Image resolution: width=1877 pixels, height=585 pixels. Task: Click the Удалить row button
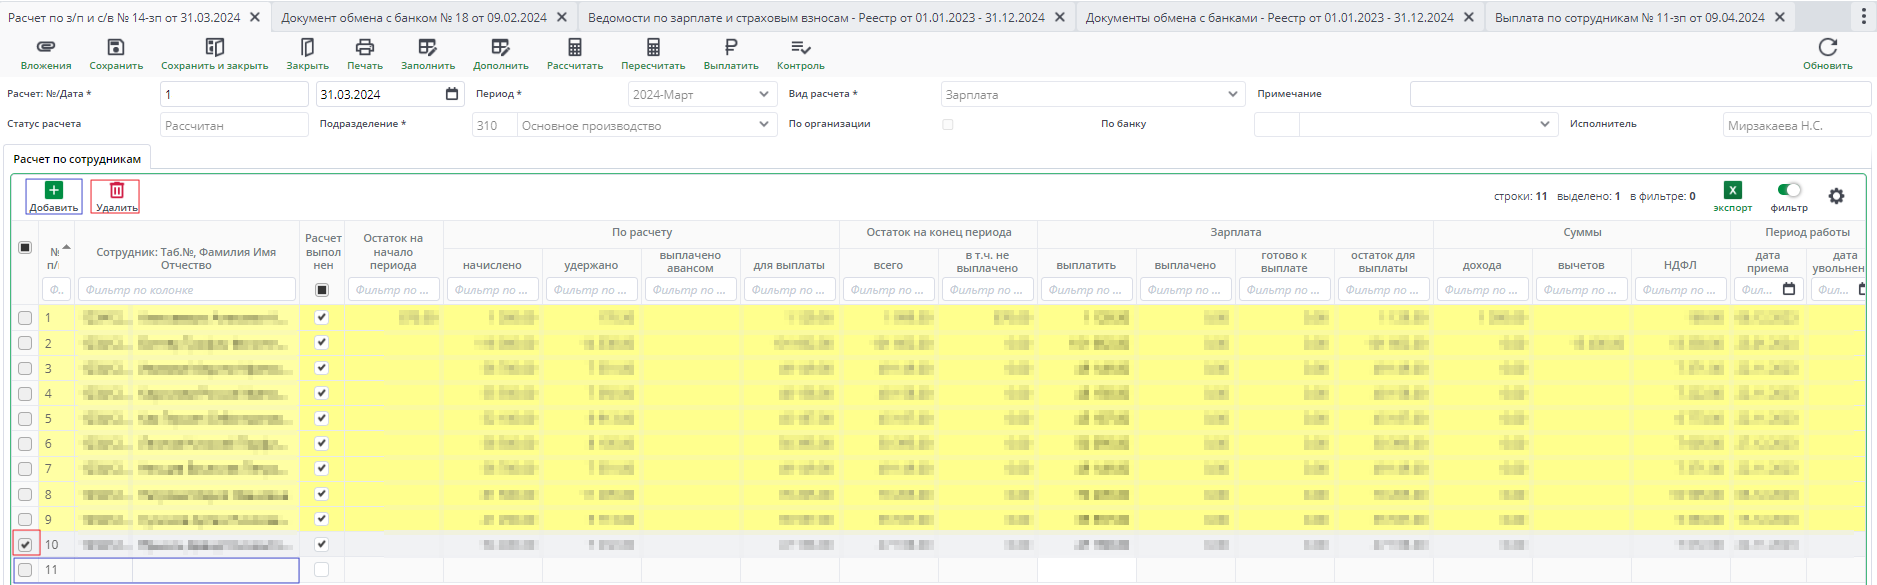point(116,196)
